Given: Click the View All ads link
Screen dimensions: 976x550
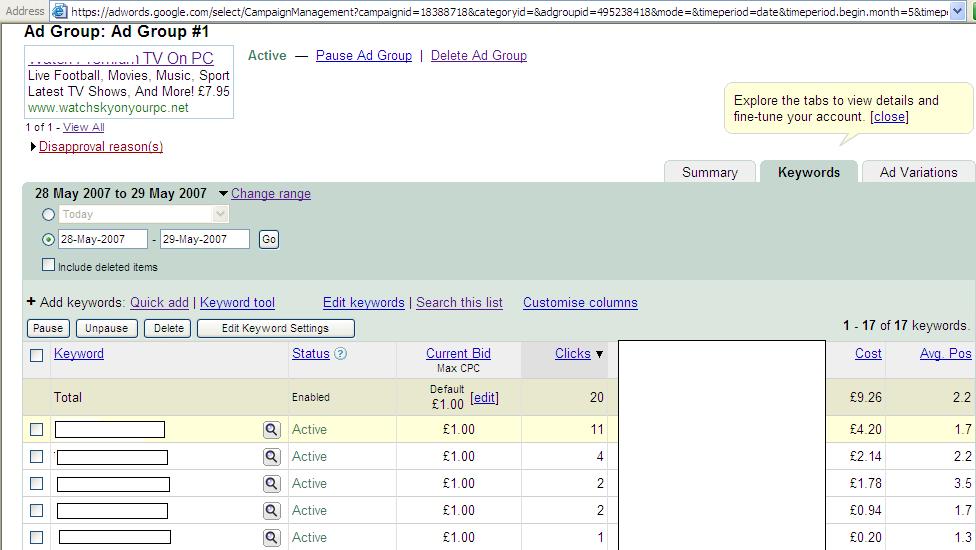Looking at the screenshot, I should pyautogui.click(x=83, y=127).
